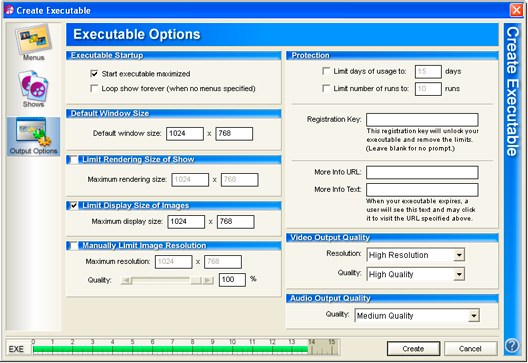
Task: Open the Menus section icon
Action: [x=33, y=42]
